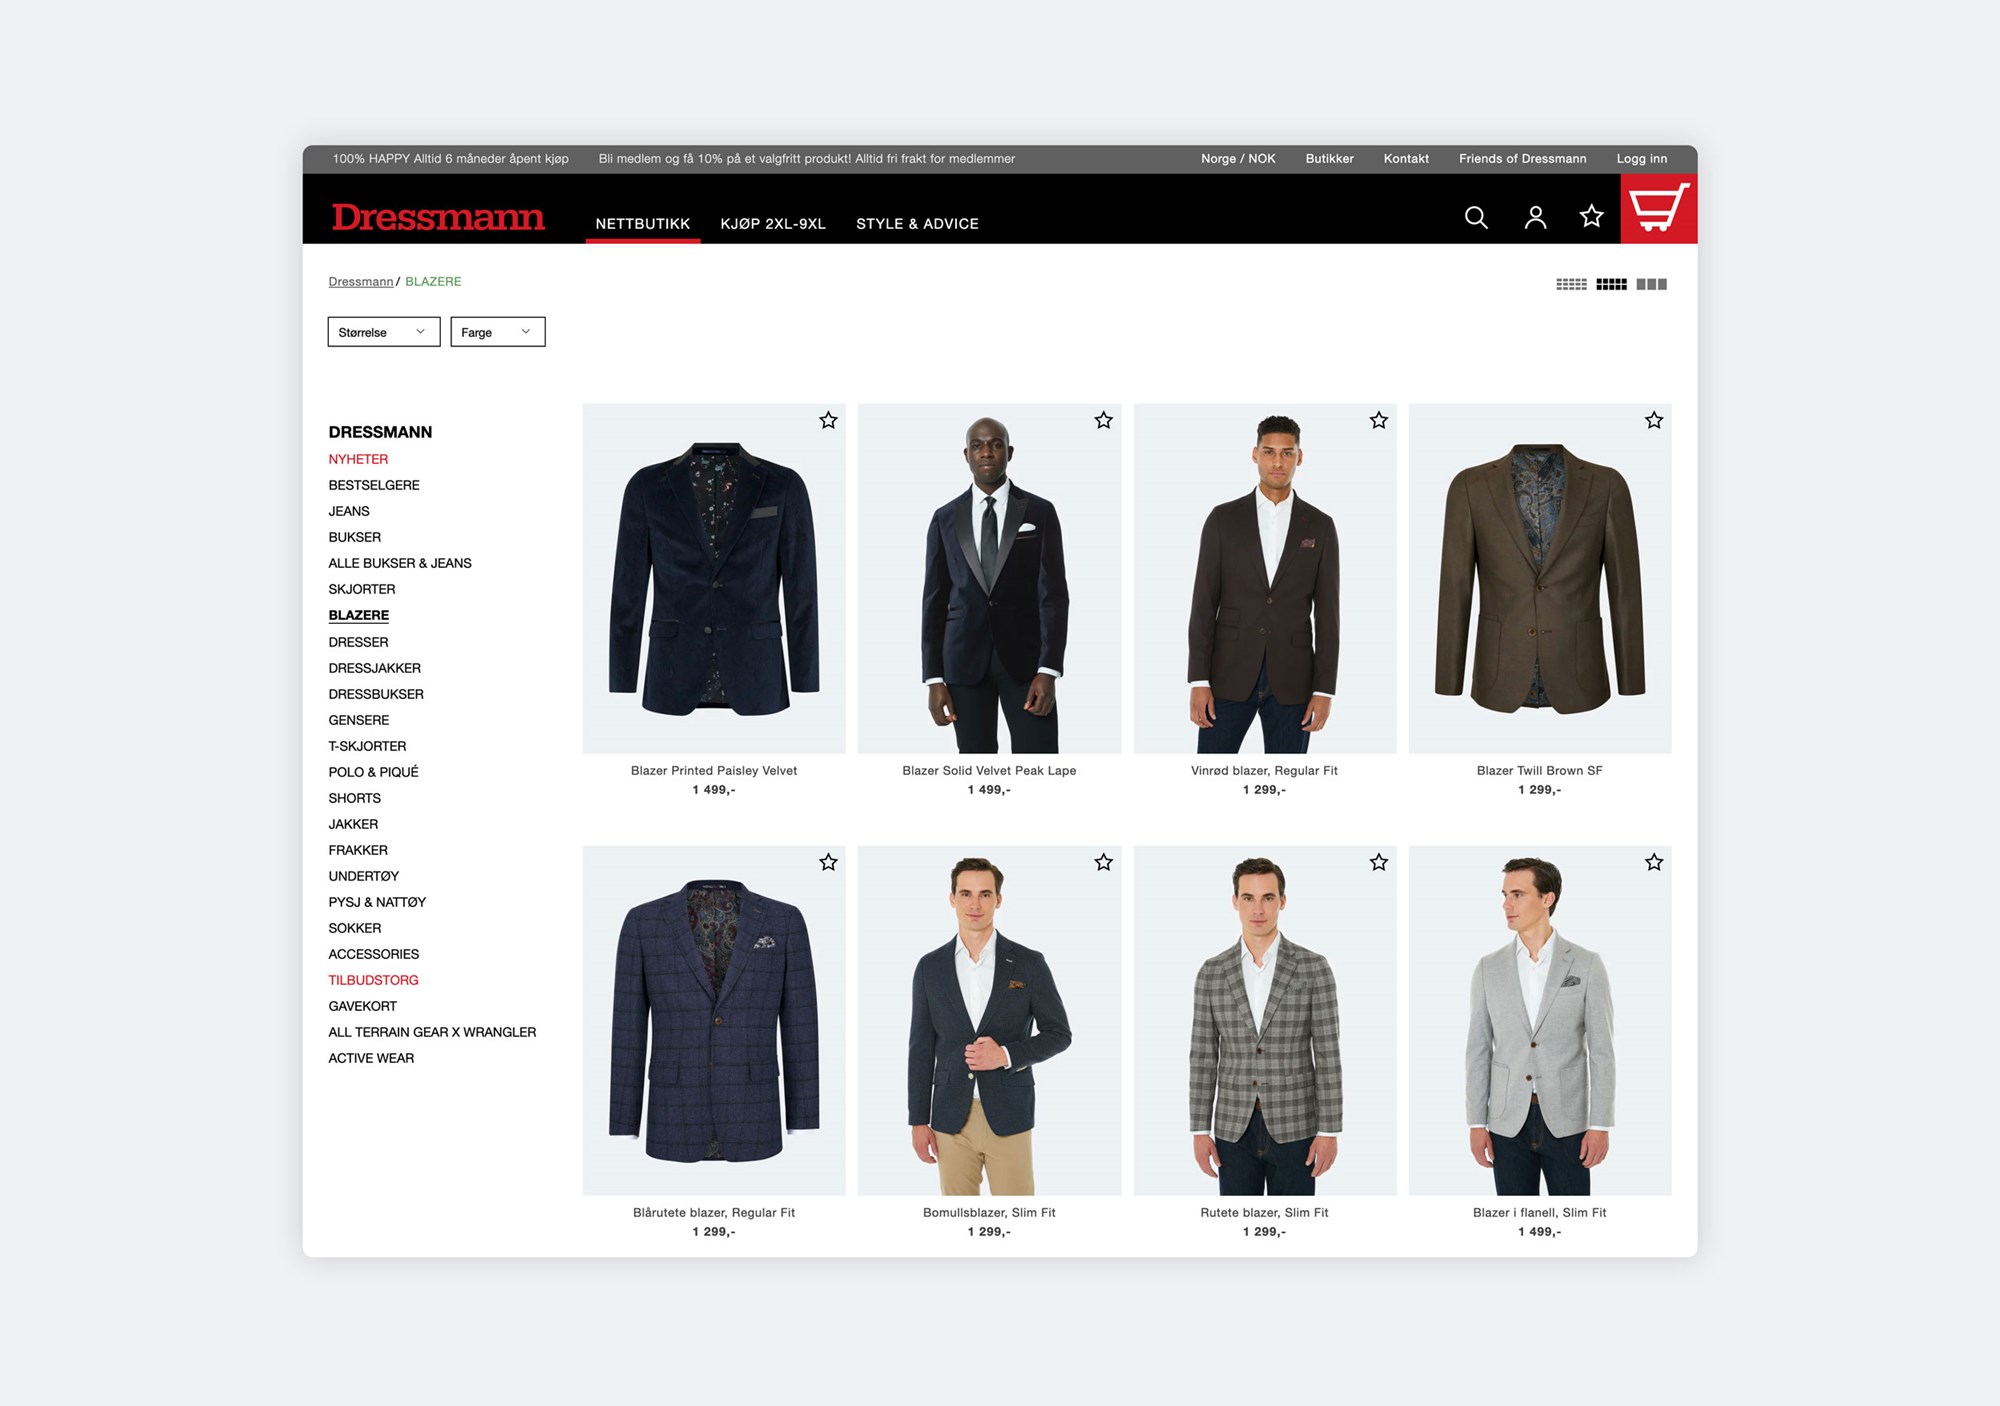Click the Bomullsblazer, Slim Fit title

click(x=989, y=1213)
